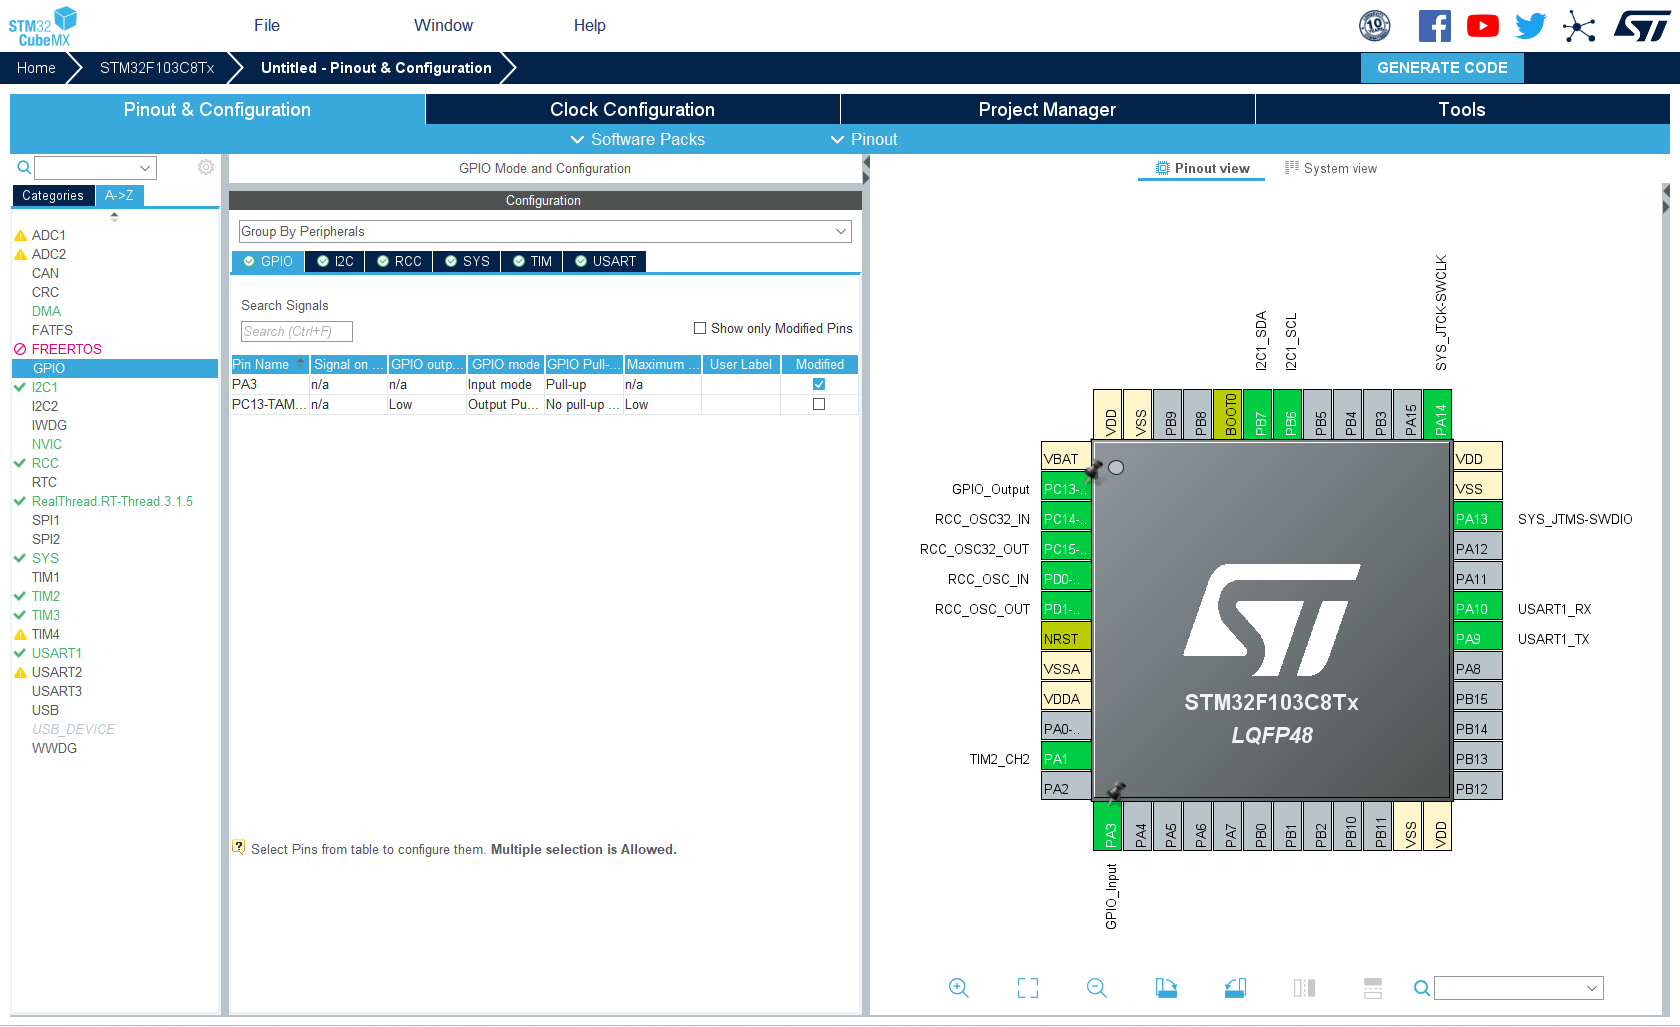Open the File menu
The width and height of the screenshot is (1680, 1027).
(x=267, y=25)
